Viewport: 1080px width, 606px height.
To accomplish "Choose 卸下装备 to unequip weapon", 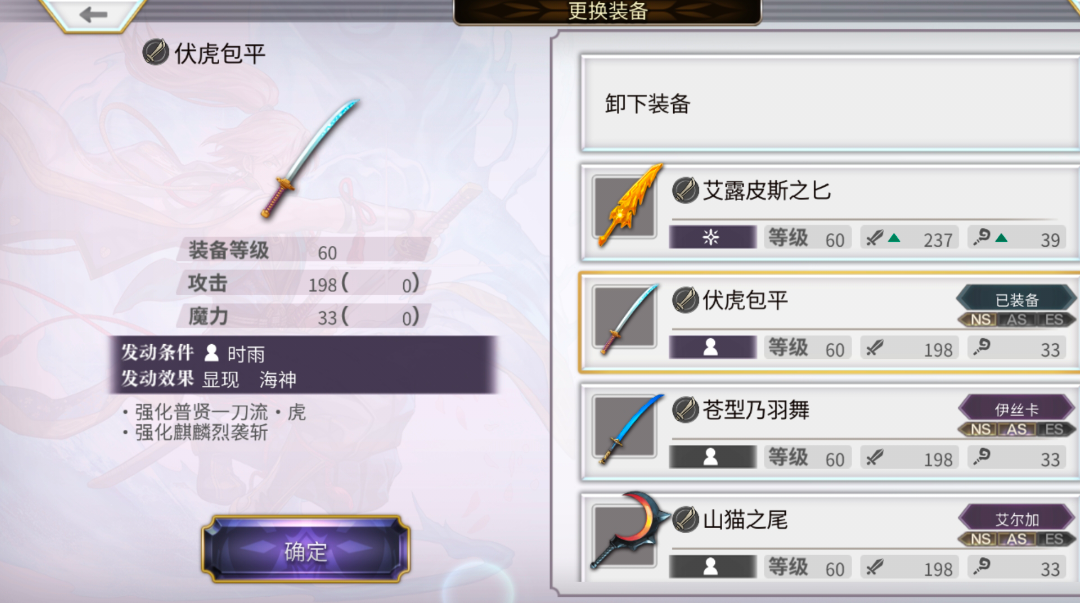I will (x=829, y=104).
